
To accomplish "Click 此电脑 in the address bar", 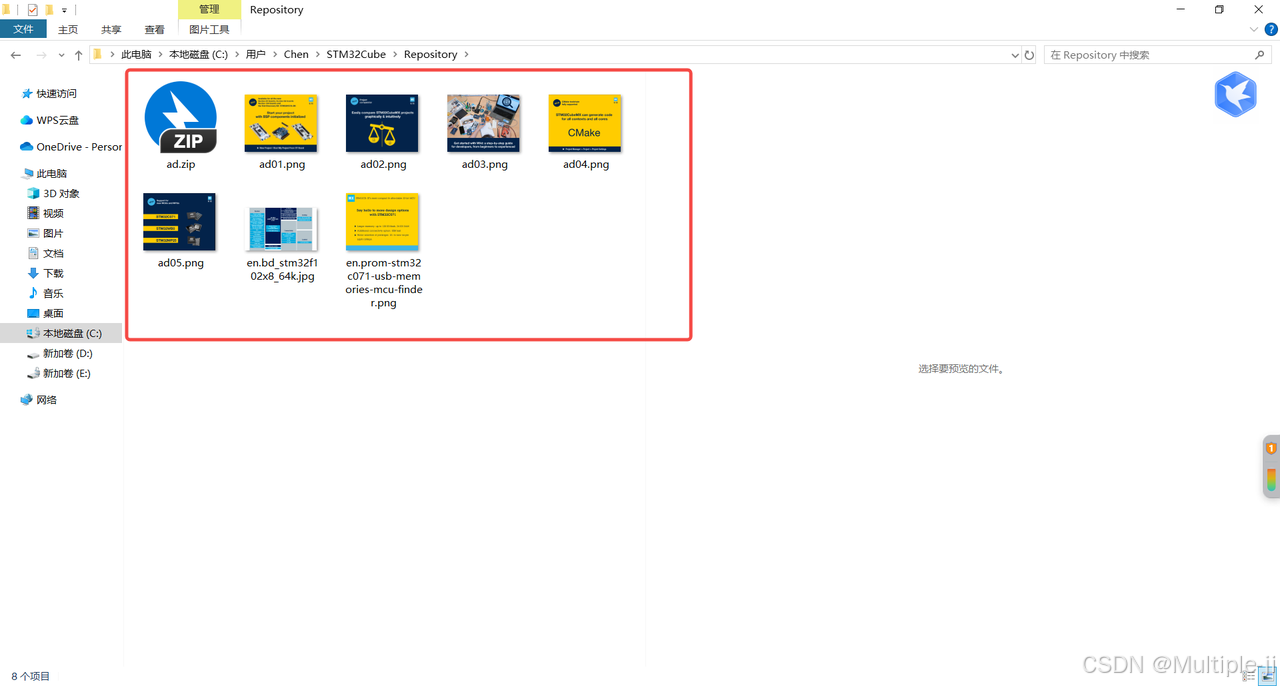I will coord(136,55).
